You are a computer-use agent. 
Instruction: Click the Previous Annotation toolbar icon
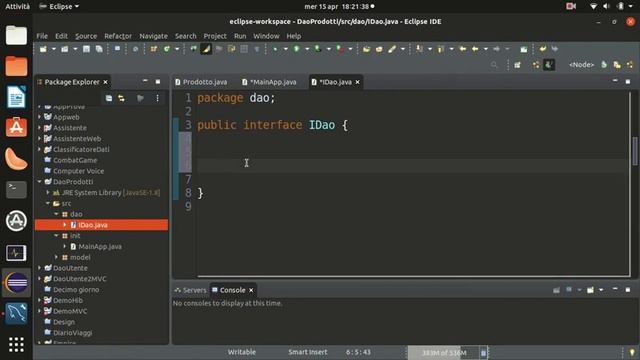(x=441, y=49)
